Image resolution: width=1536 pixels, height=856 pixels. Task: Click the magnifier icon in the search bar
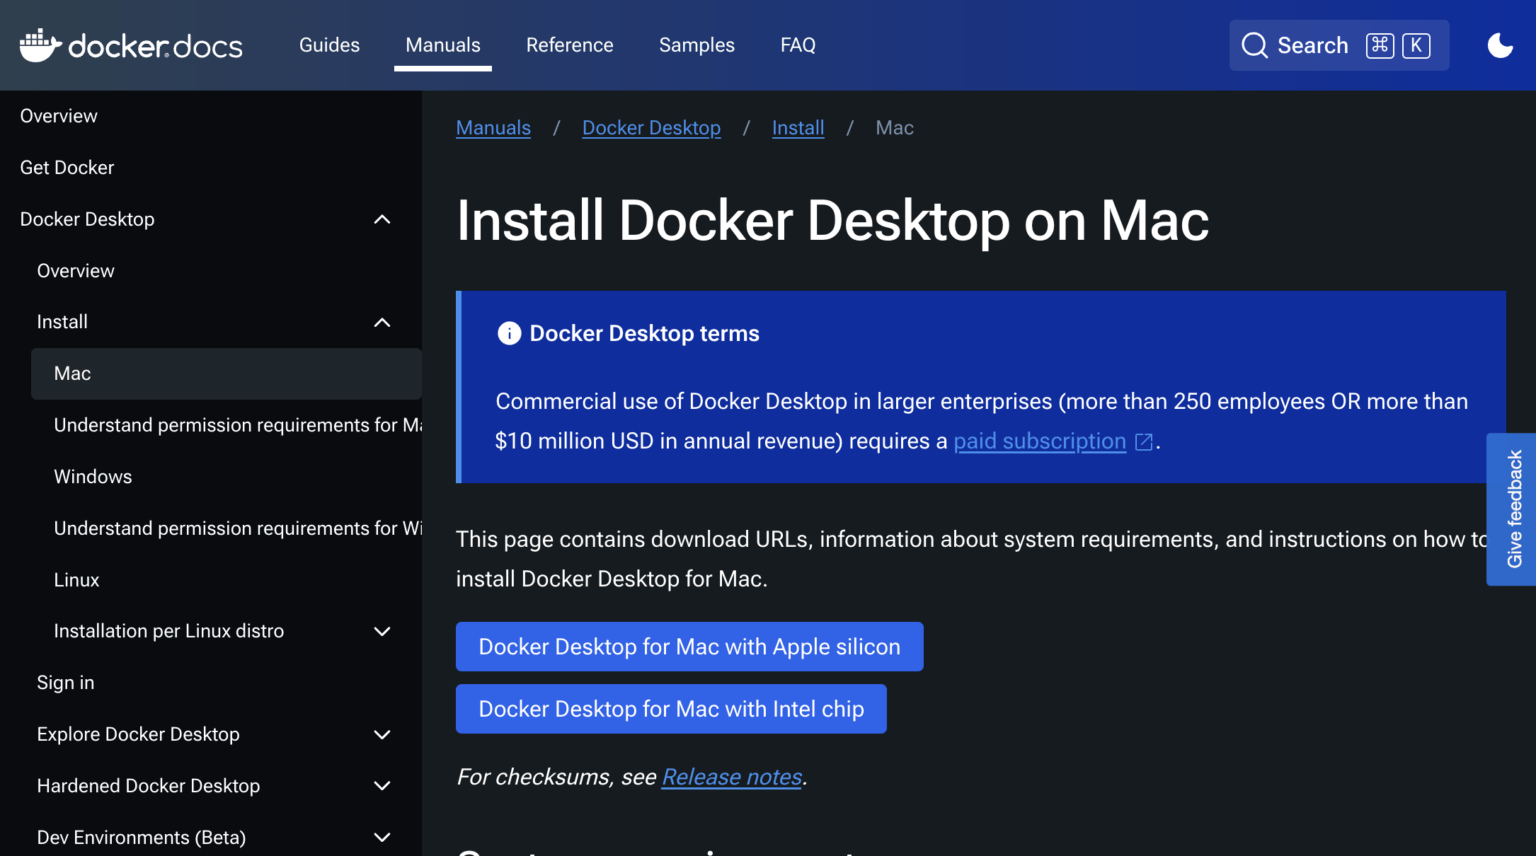(1254, 44)
